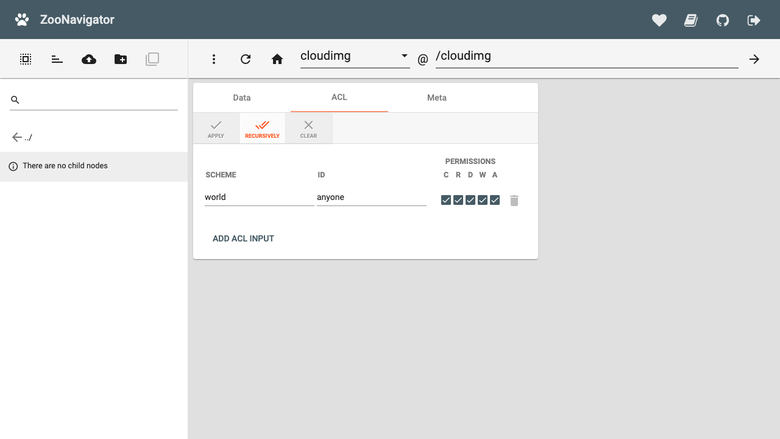
Task: Click the heart sponsor icon
Action: click(659, 20)
